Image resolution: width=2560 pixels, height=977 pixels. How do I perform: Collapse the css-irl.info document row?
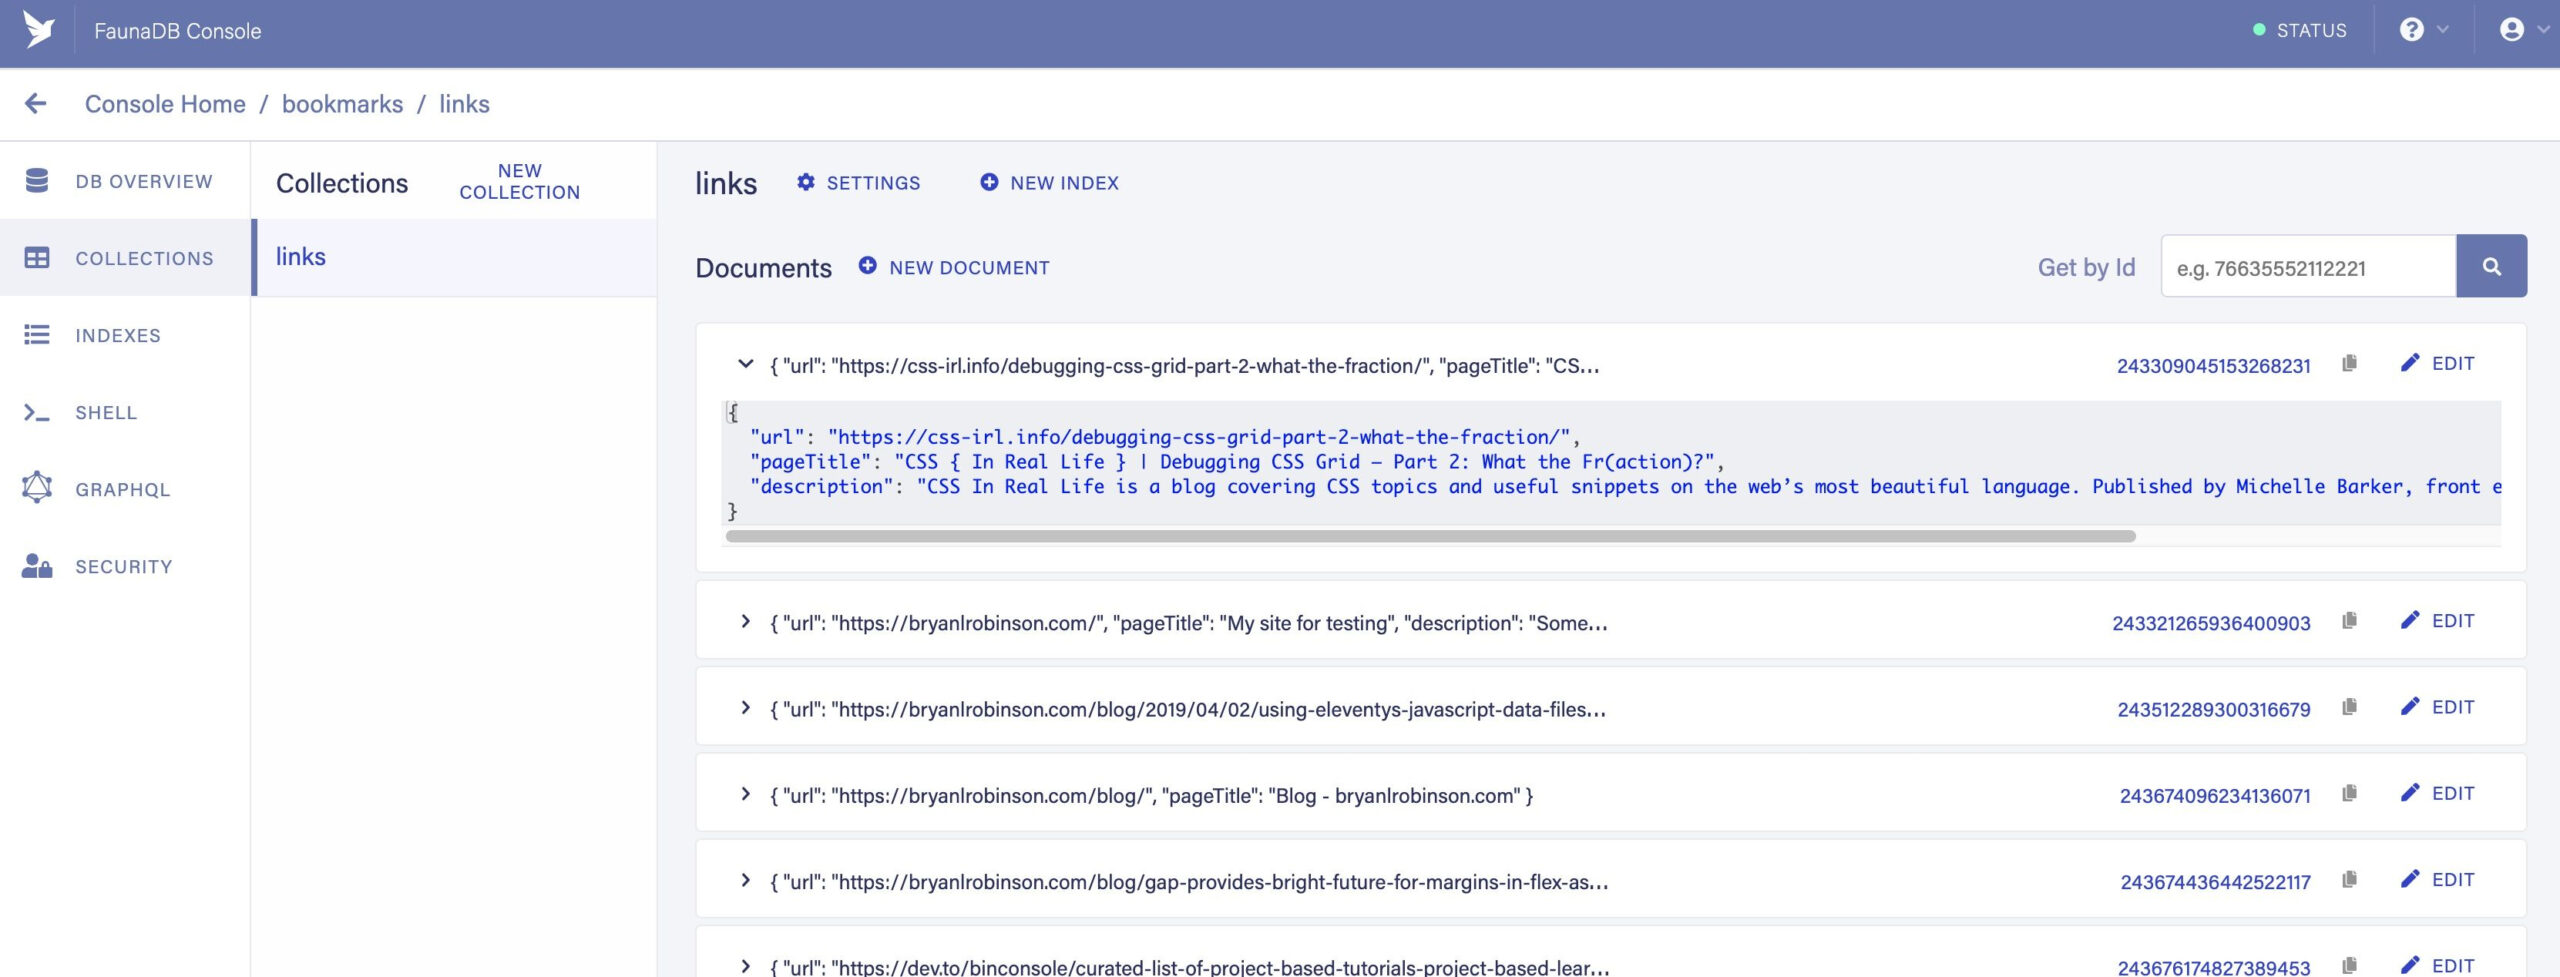point(745,364)
